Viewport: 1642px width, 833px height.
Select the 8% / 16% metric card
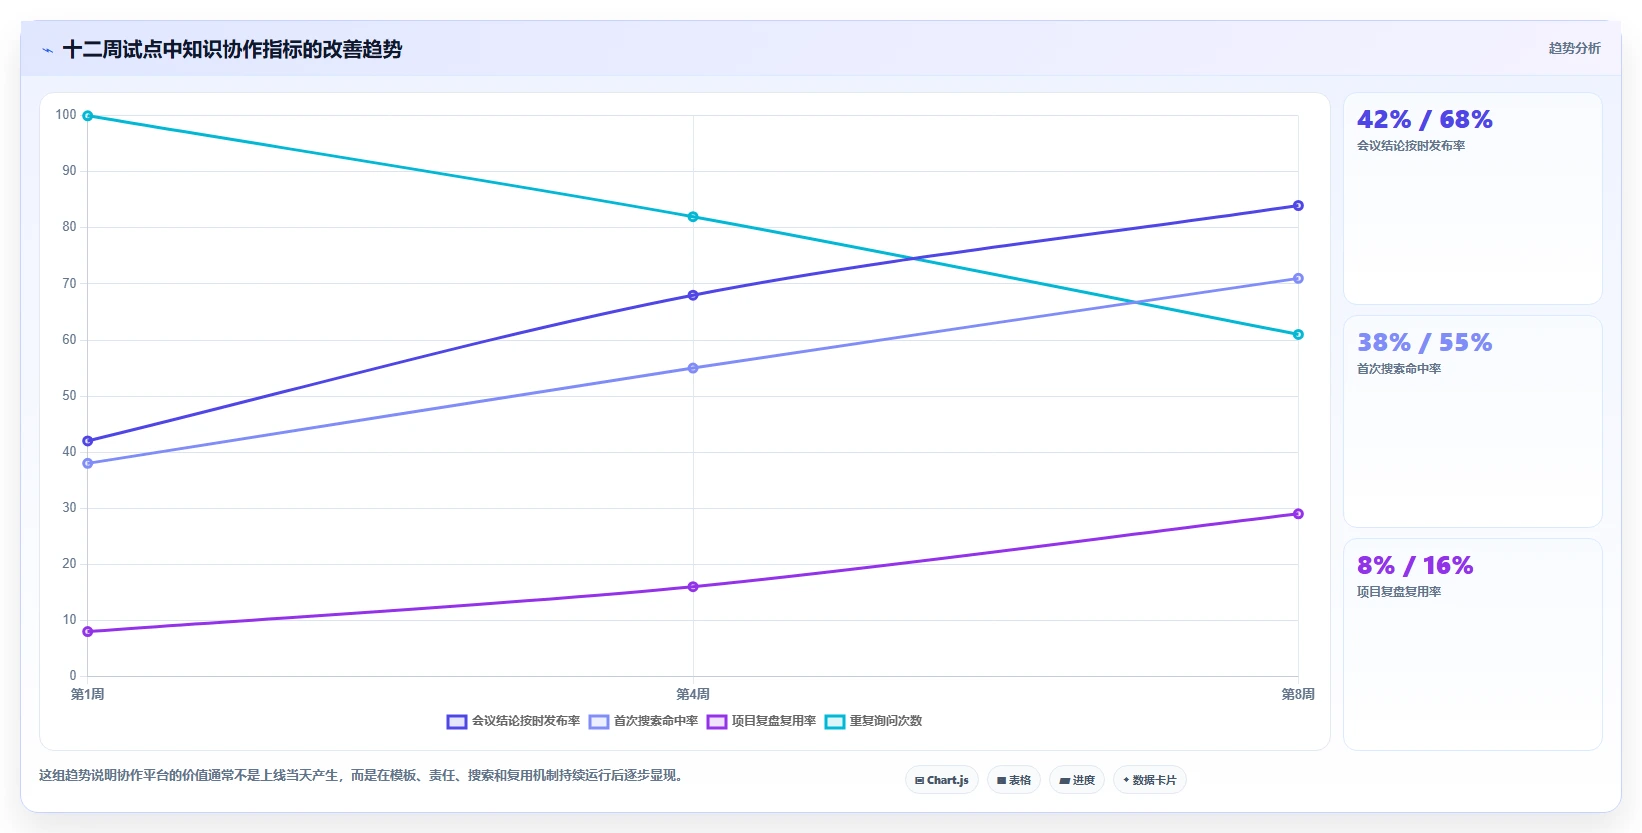pyautogui.click(x=1472, y=645)
